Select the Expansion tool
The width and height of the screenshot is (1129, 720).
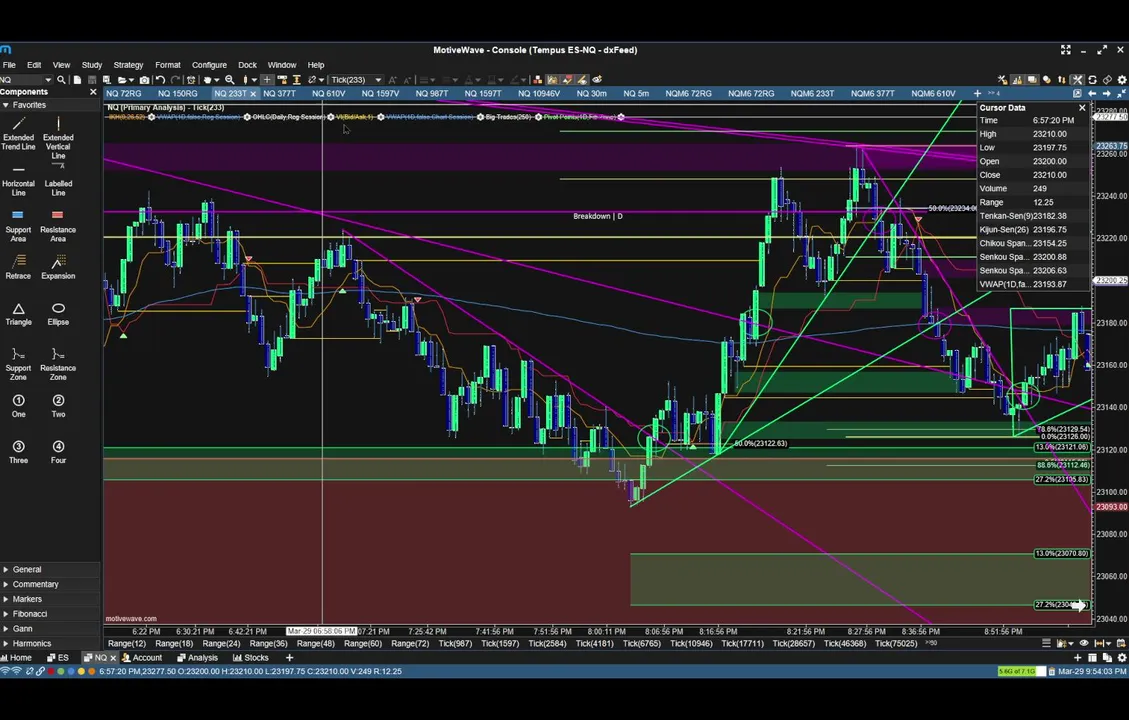coord(58,267)
